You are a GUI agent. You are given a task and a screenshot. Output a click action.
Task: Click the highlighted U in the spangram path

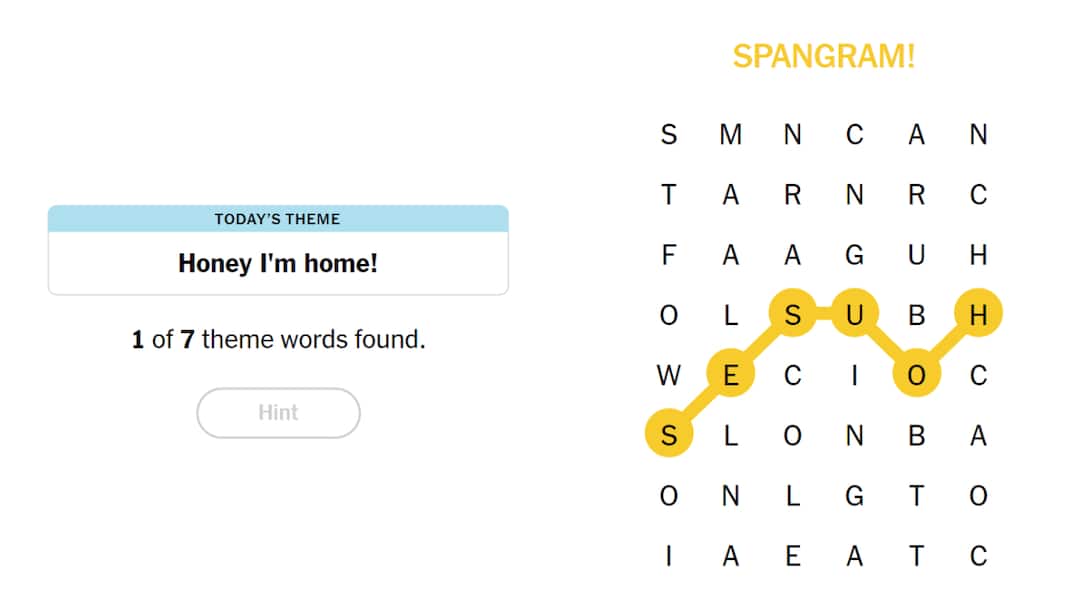(855, 314)
